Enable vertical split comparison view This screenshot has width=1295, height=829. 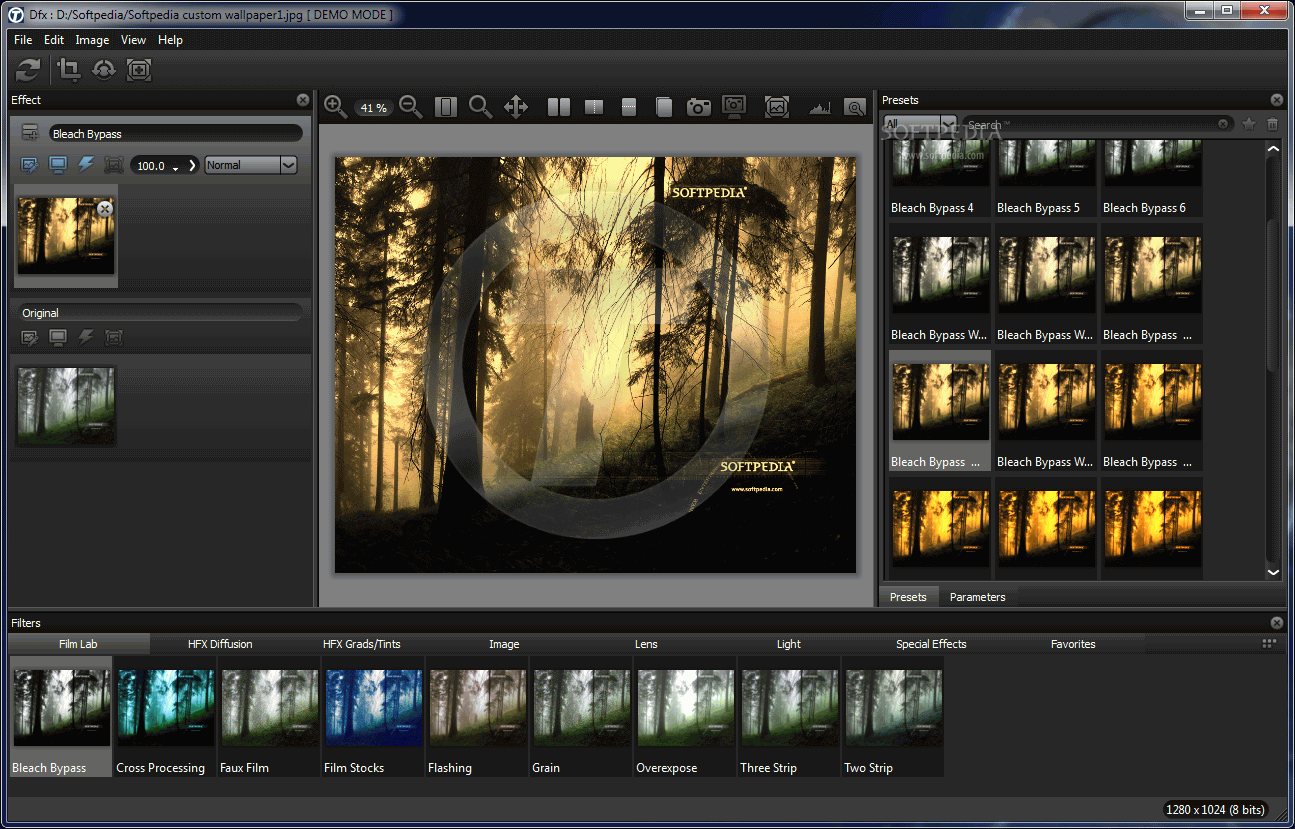coord(594,106)
